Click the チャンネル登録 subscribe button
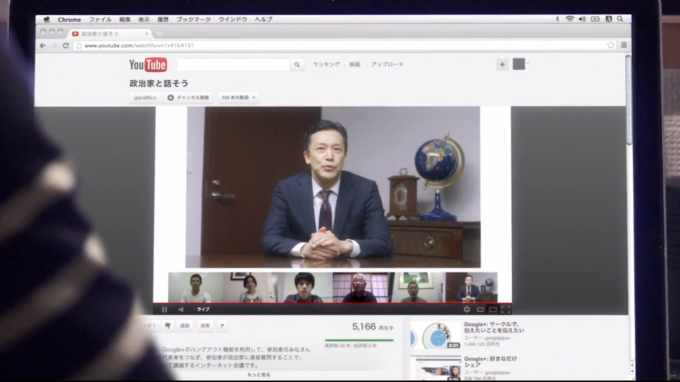680x382 pixels. [x=188, y=98]
